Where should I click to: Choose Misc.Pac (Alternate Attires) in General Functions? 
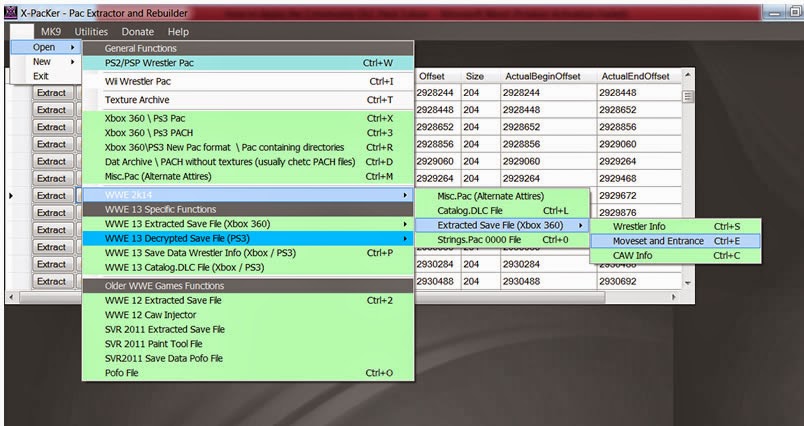(248, 176)
